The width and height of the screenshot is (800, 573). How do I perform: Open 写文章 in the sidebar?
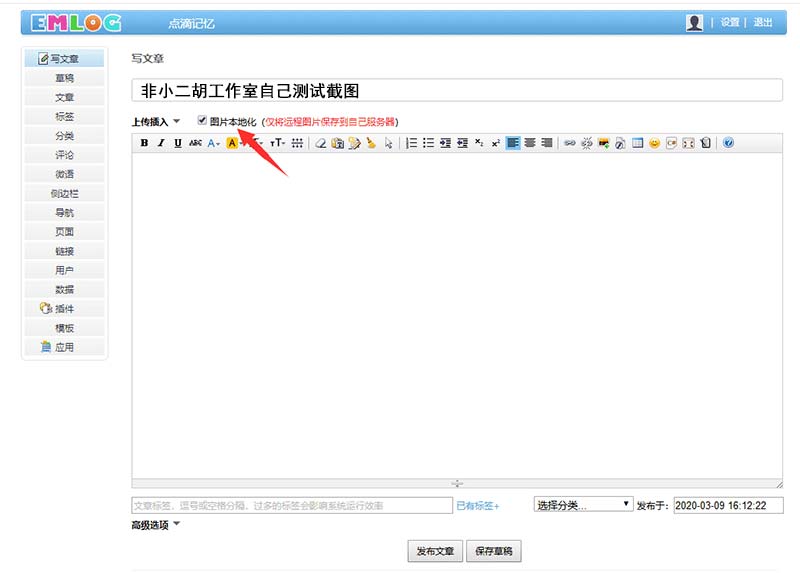pyautogui.click(x=64, y=59)
